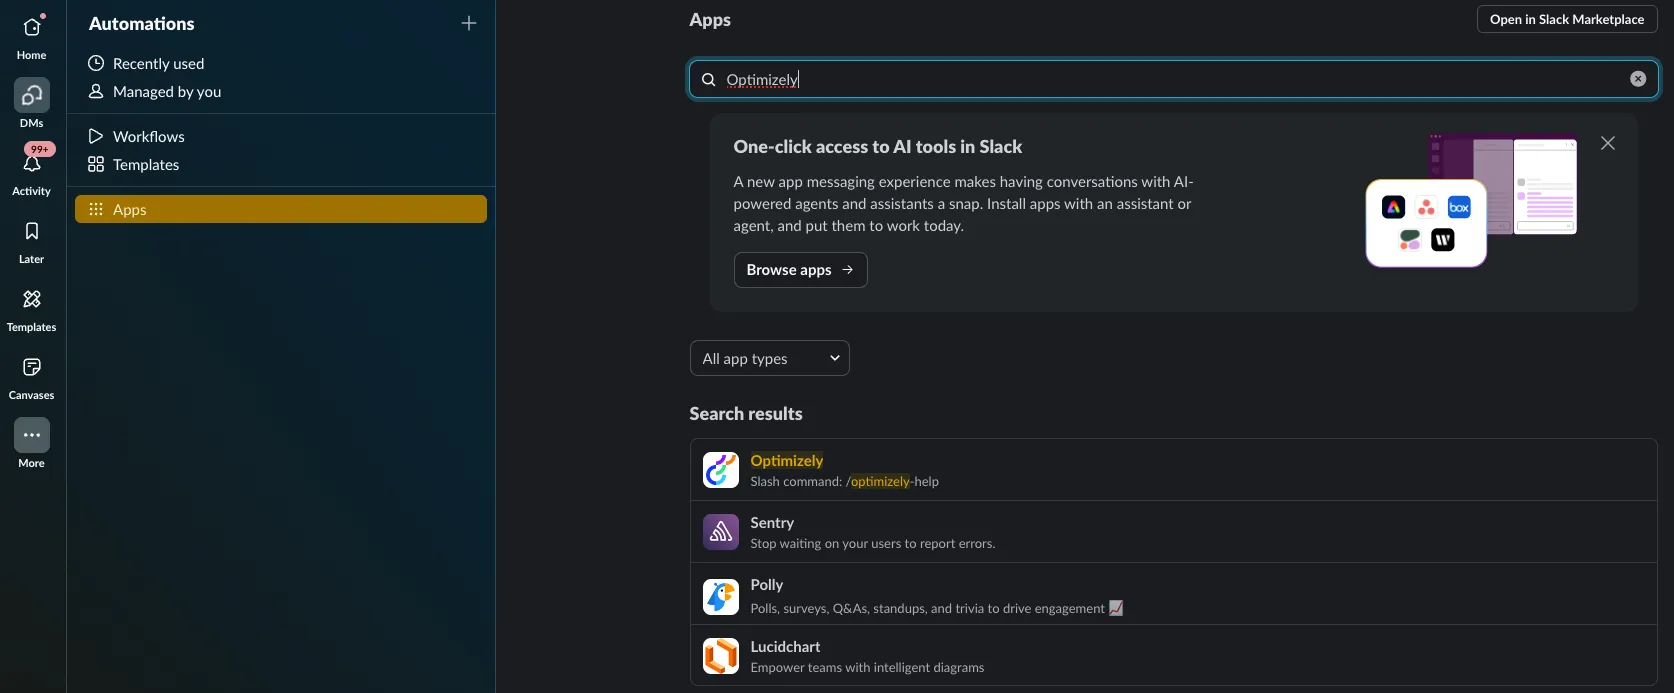Open the Templates icon in left rail
1674x693 pixels.
tap(32, 300)
